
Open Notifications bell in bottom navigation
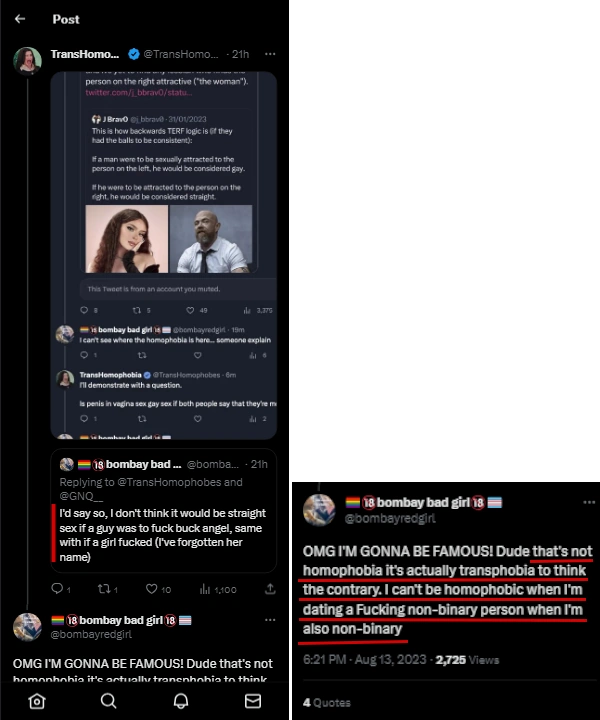click(x=181, y=701)
